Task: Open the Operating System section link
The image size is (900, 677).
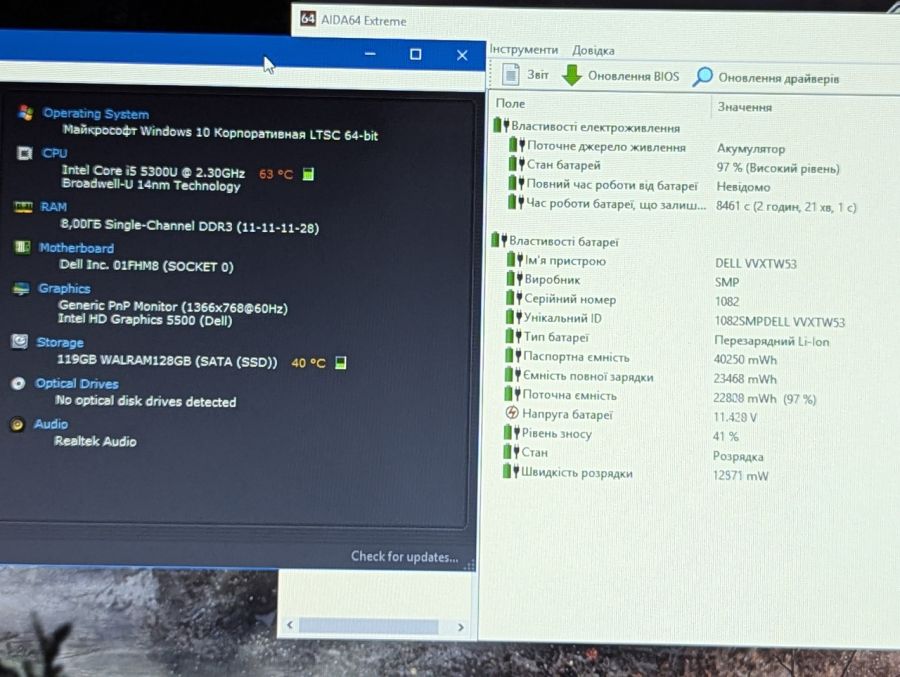Action: coord(96,114)
